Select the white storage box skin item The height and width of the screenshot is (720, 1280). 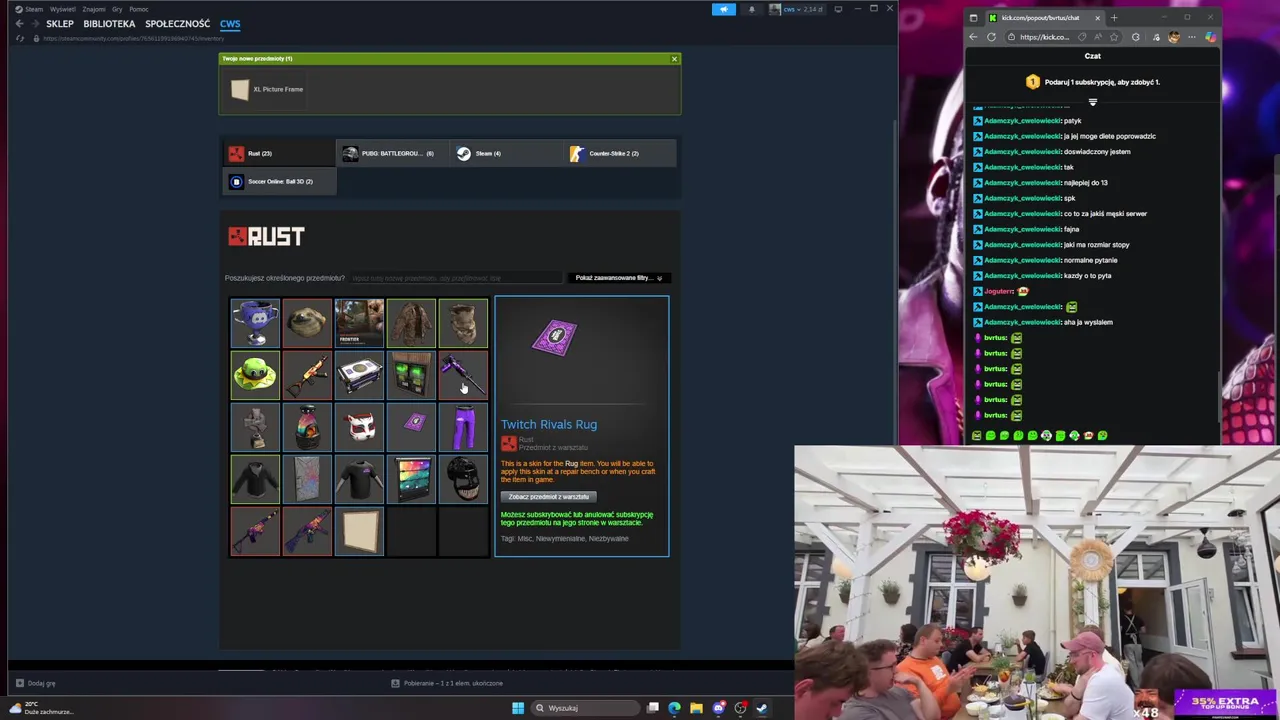pos(359,374)
